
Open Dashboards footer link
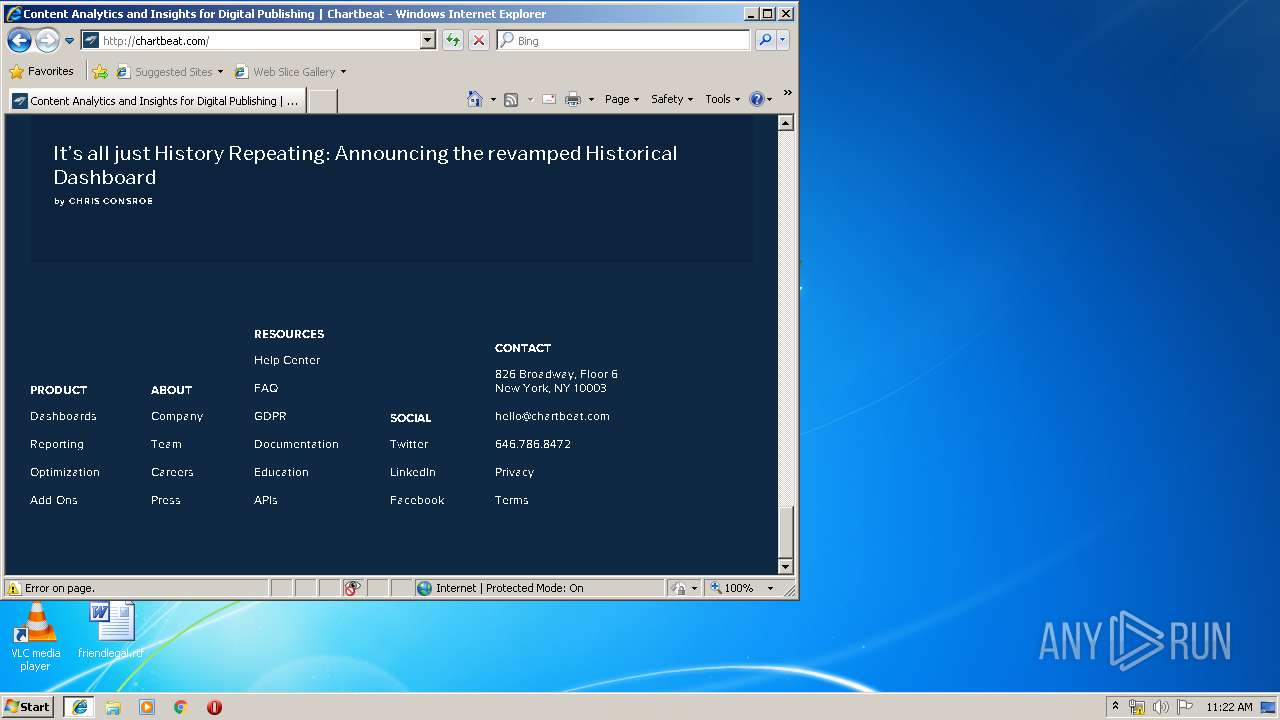pos(63,416)
